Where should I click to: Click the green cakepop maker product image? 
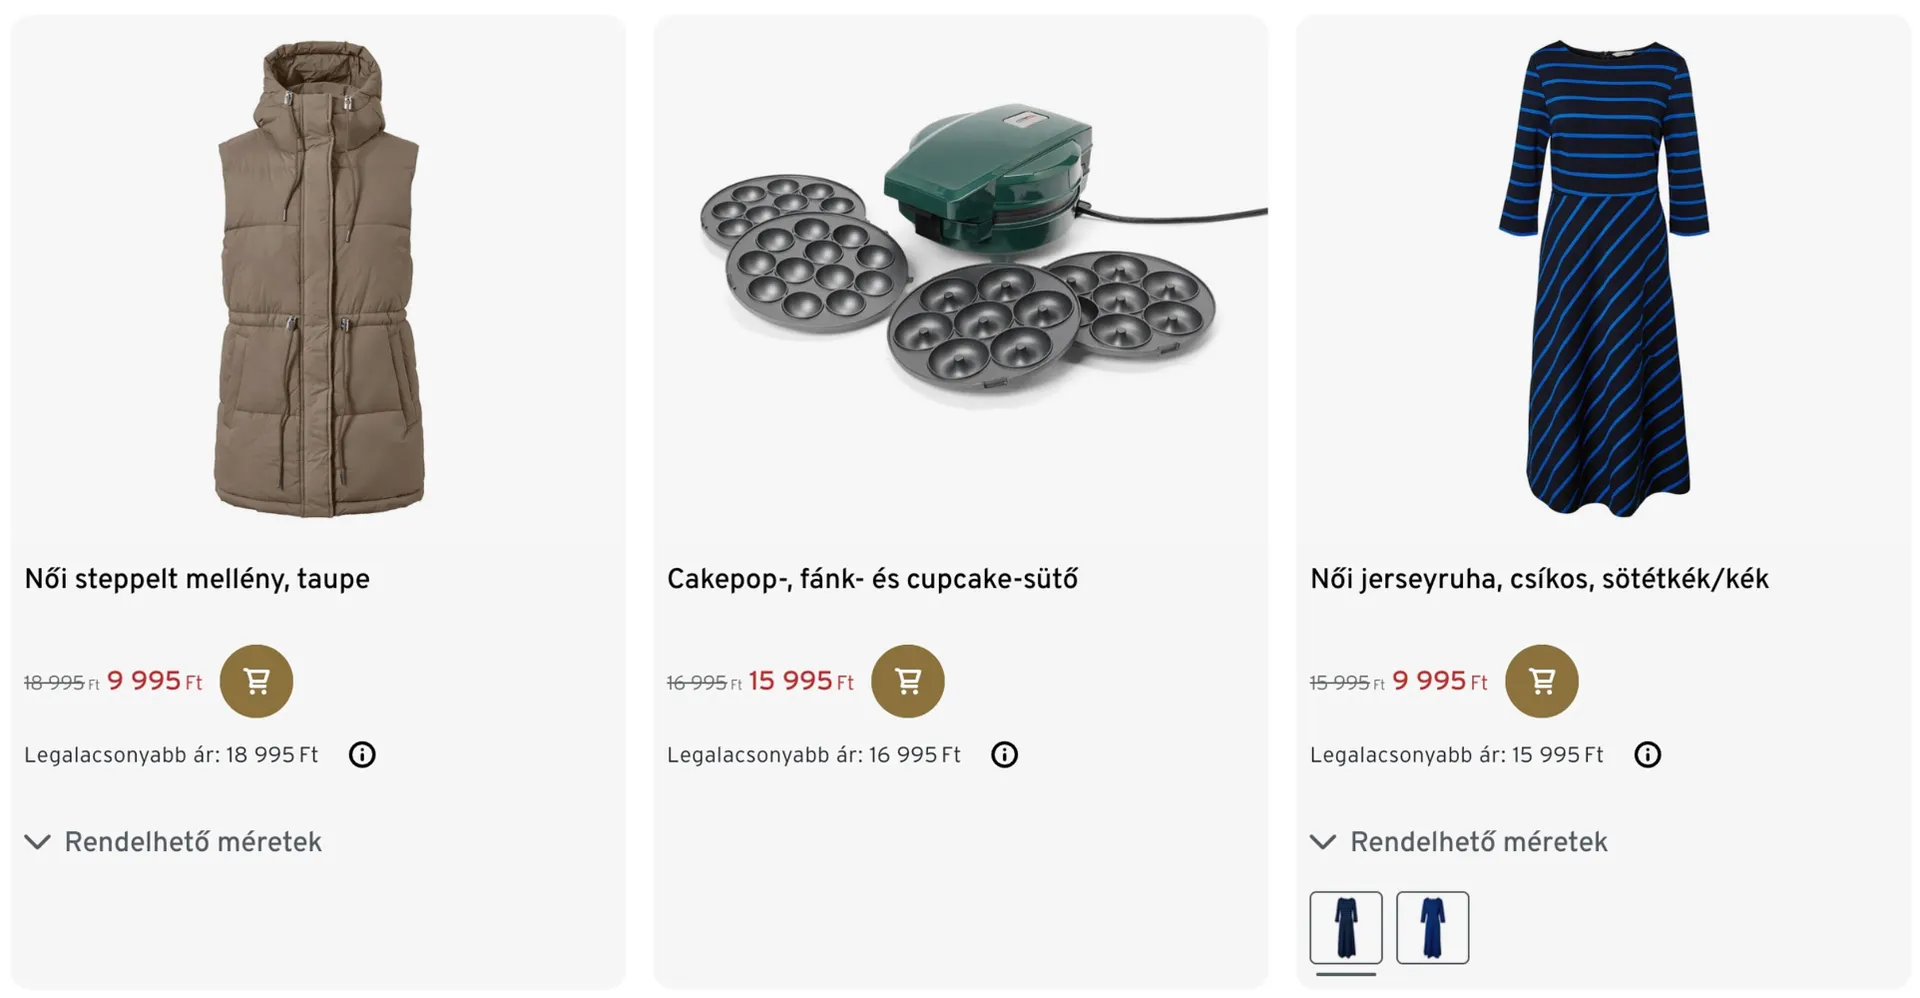point(960,260)
